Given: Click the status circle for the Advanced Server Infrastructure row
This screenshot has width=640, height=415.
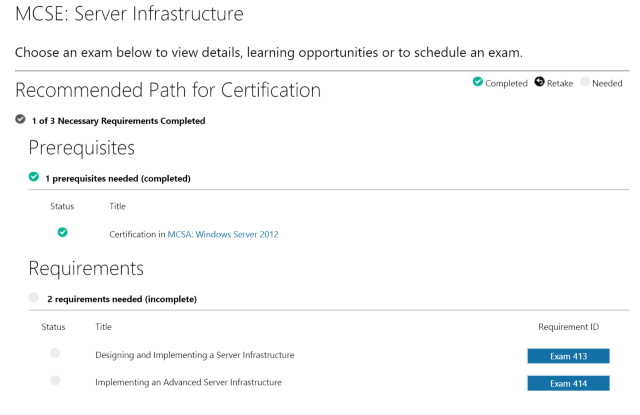Looking at the screenshot, I should 55,380.
